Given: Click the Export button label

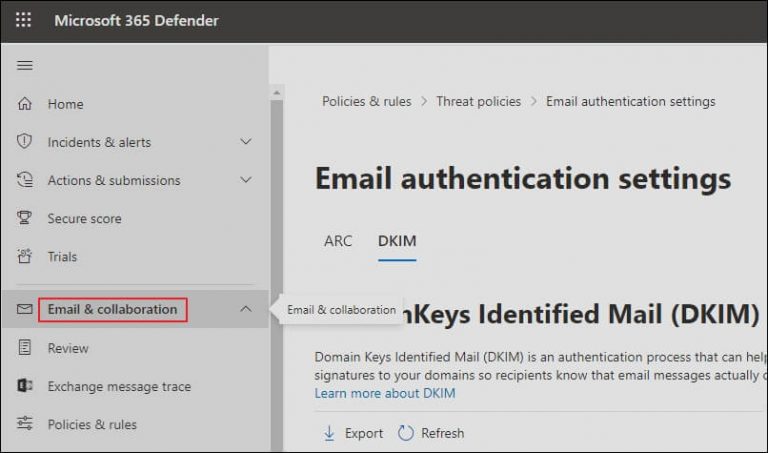Looking at the screenshot, I should [x=364, y=433].
